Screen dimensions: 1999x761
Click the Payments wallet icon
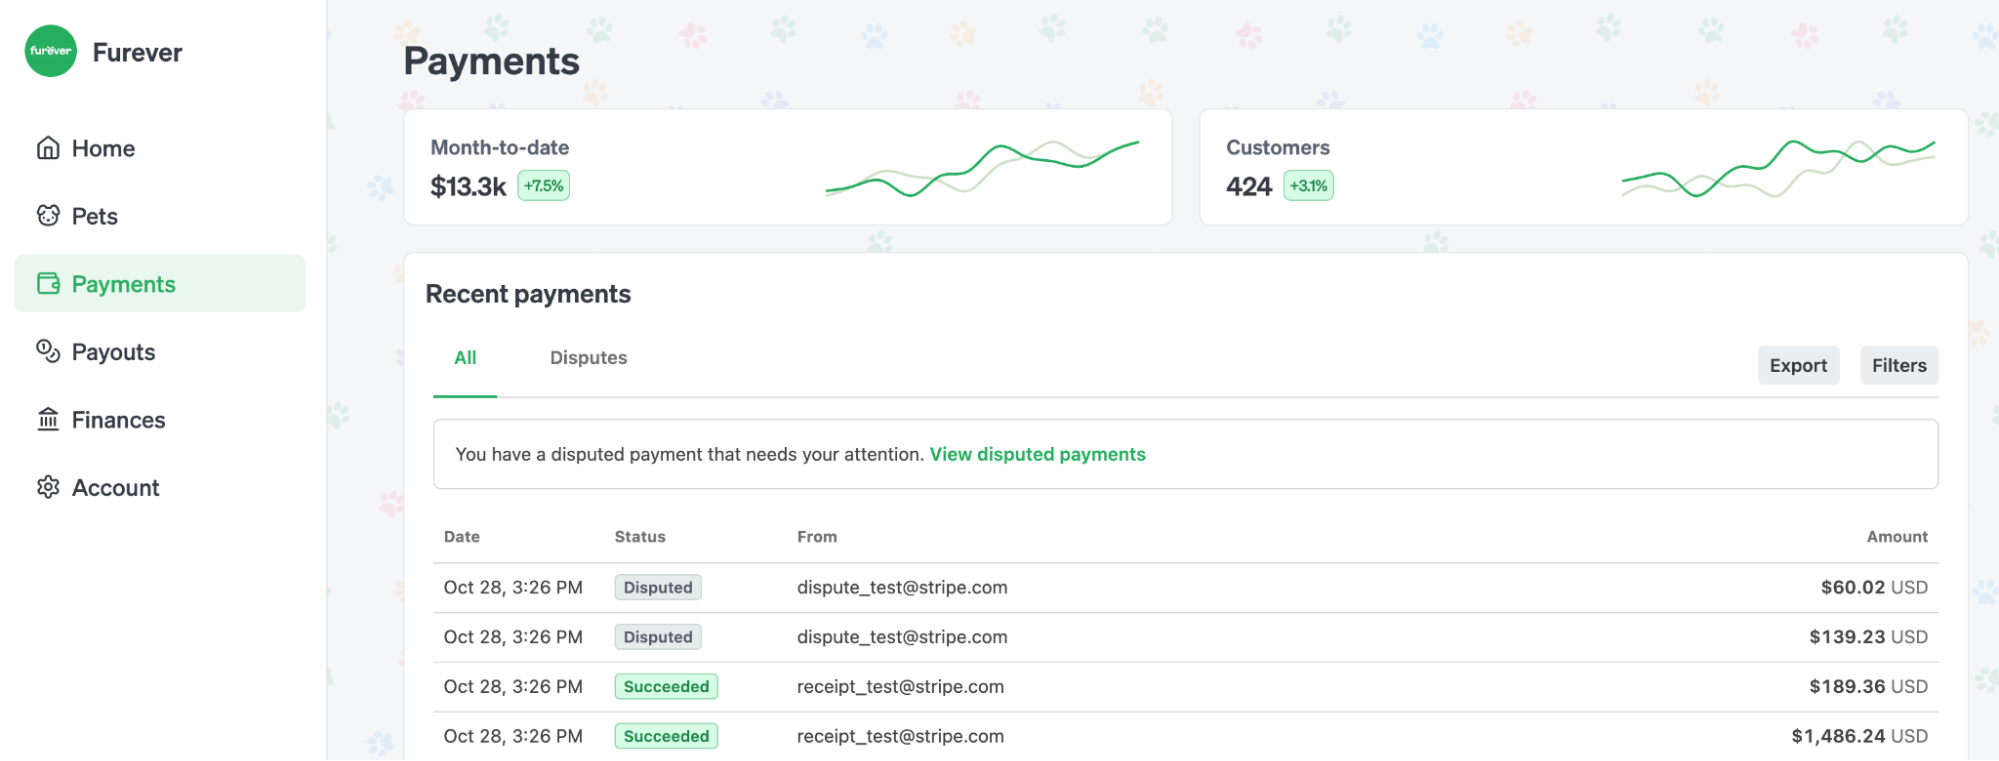pyautogui.click(x=48, y=284)
